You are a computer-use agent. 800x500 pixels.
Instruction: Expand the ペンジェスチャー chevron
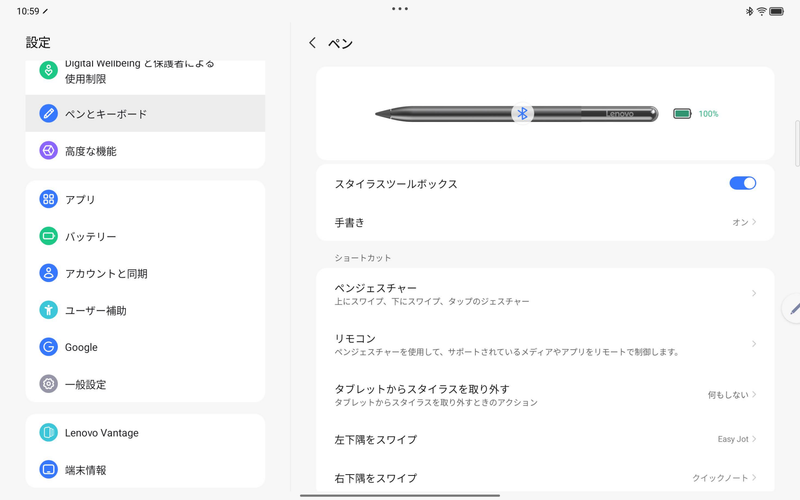754,293
